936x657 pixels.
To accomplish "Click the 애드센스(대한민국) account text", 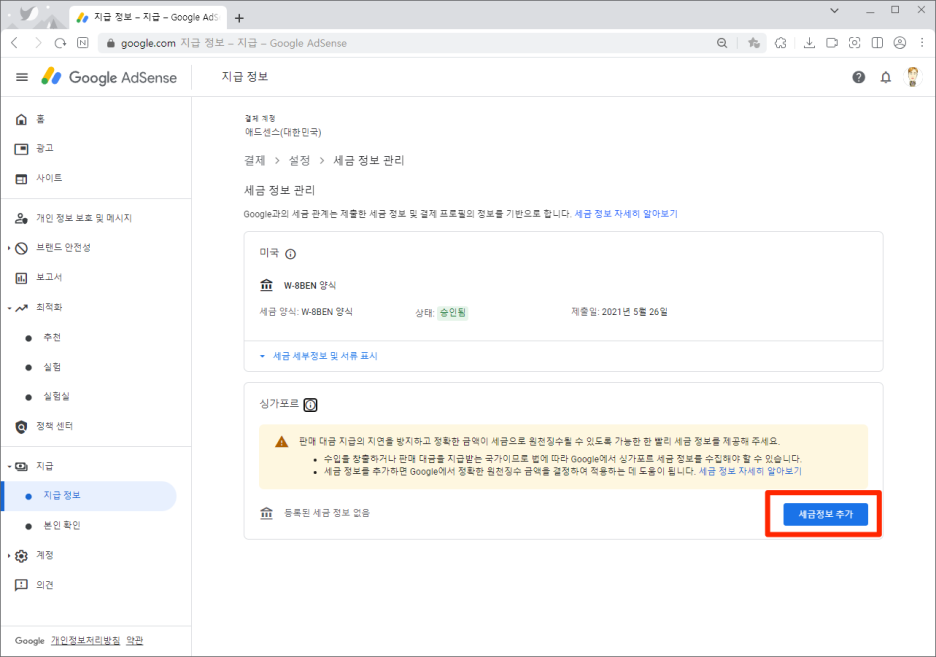I will click(x=283, y=132).
